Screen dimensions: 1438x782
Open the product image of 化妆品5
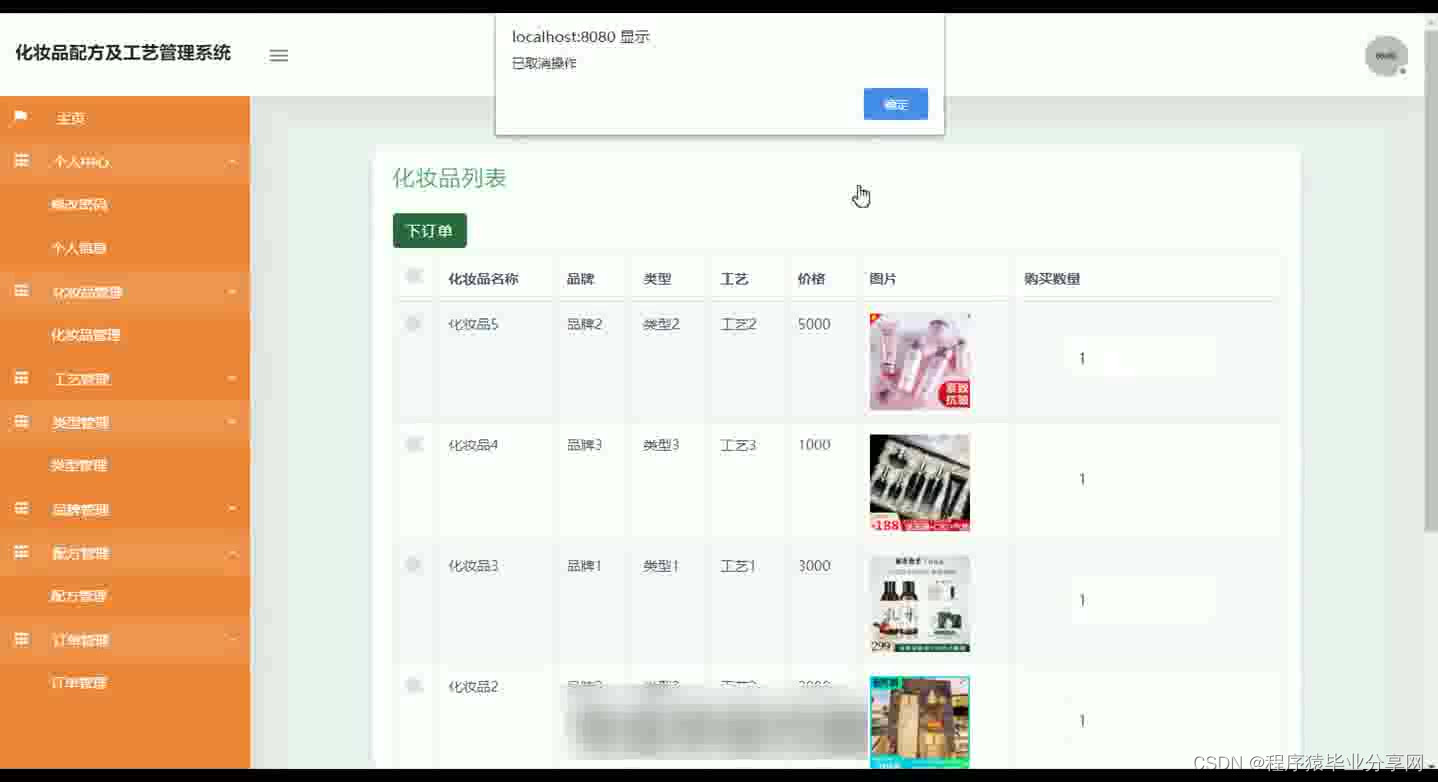click(x=920, y=361)
